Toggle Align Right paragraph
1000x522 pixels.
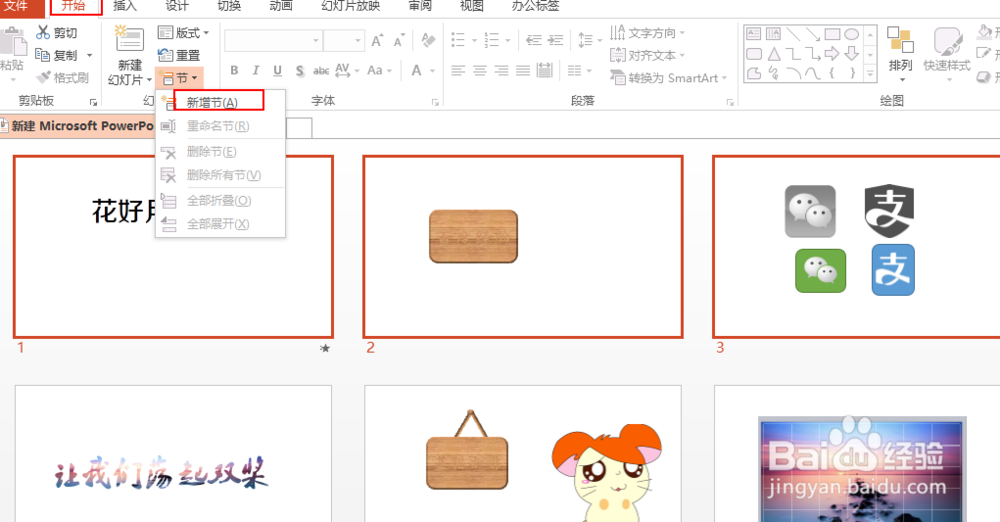click(501, 70)
